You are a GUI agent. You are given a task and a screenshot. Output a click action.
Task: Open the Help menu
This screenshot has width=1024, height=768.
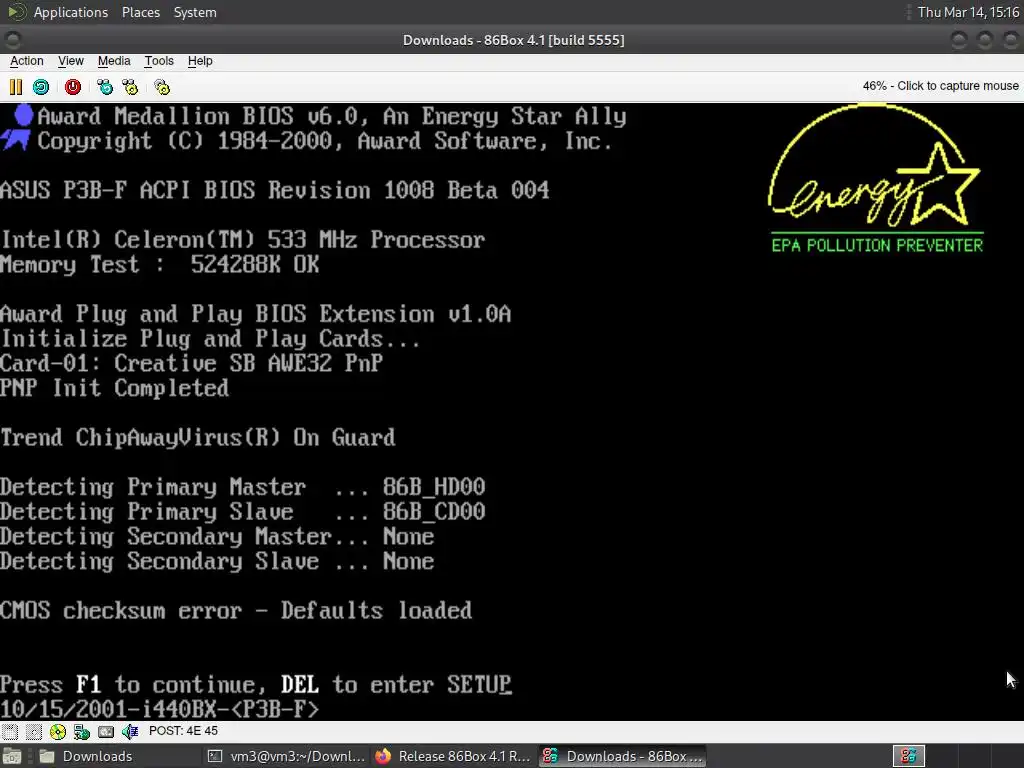click(200, 61)
